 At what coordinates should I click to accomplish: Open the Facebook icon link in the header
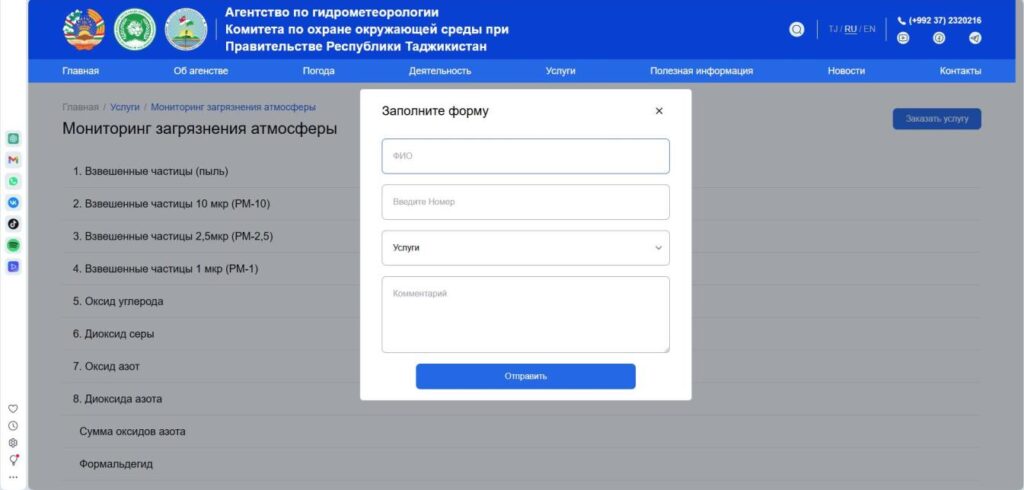[939, 38]
